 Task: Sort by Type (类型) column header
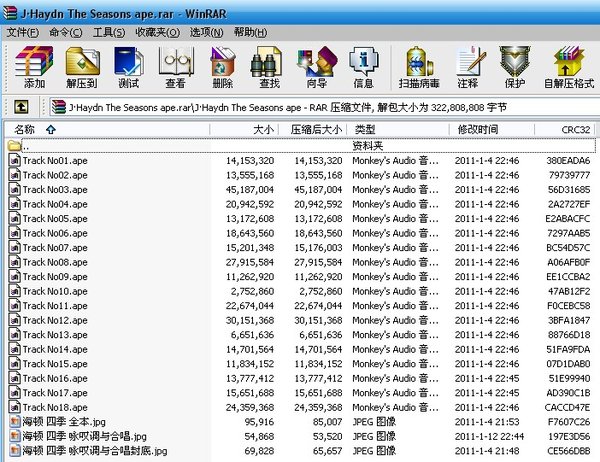pyautogui.click(x=398, y=129)
